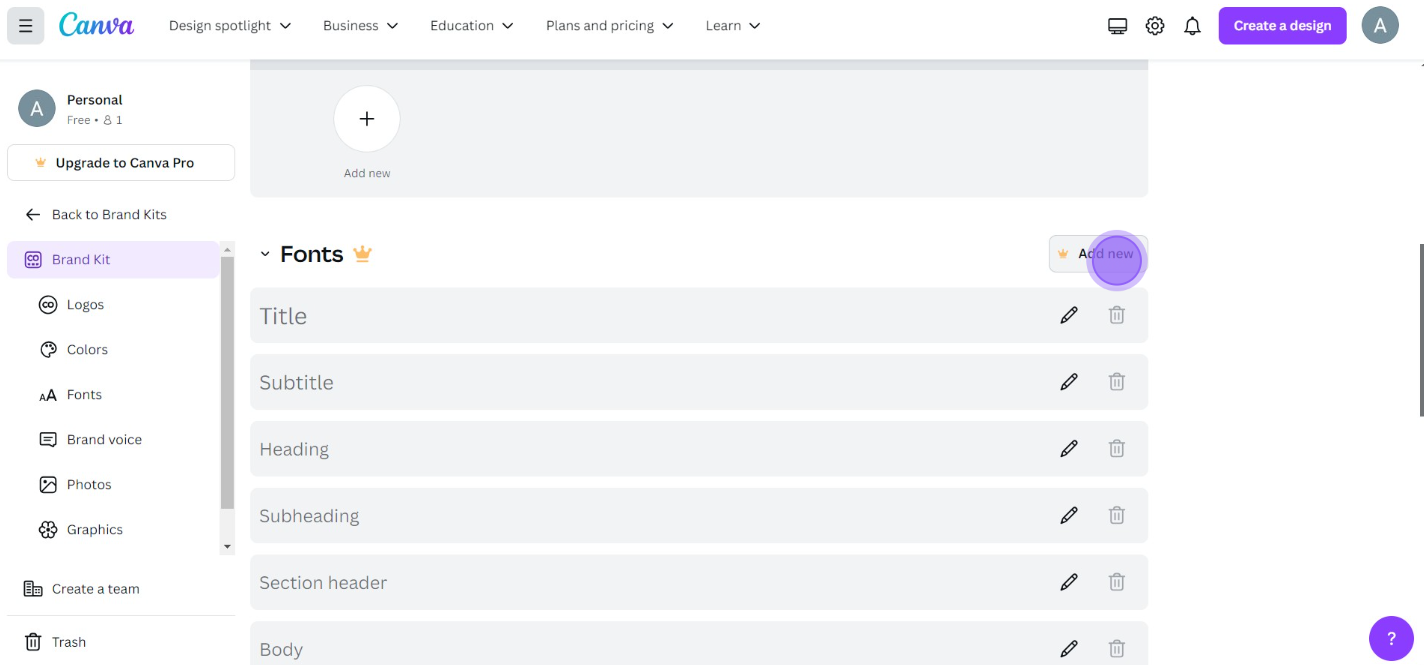Open the Plans and pricing dropdown
This screenshot has height=665, width=1424.
610,26
